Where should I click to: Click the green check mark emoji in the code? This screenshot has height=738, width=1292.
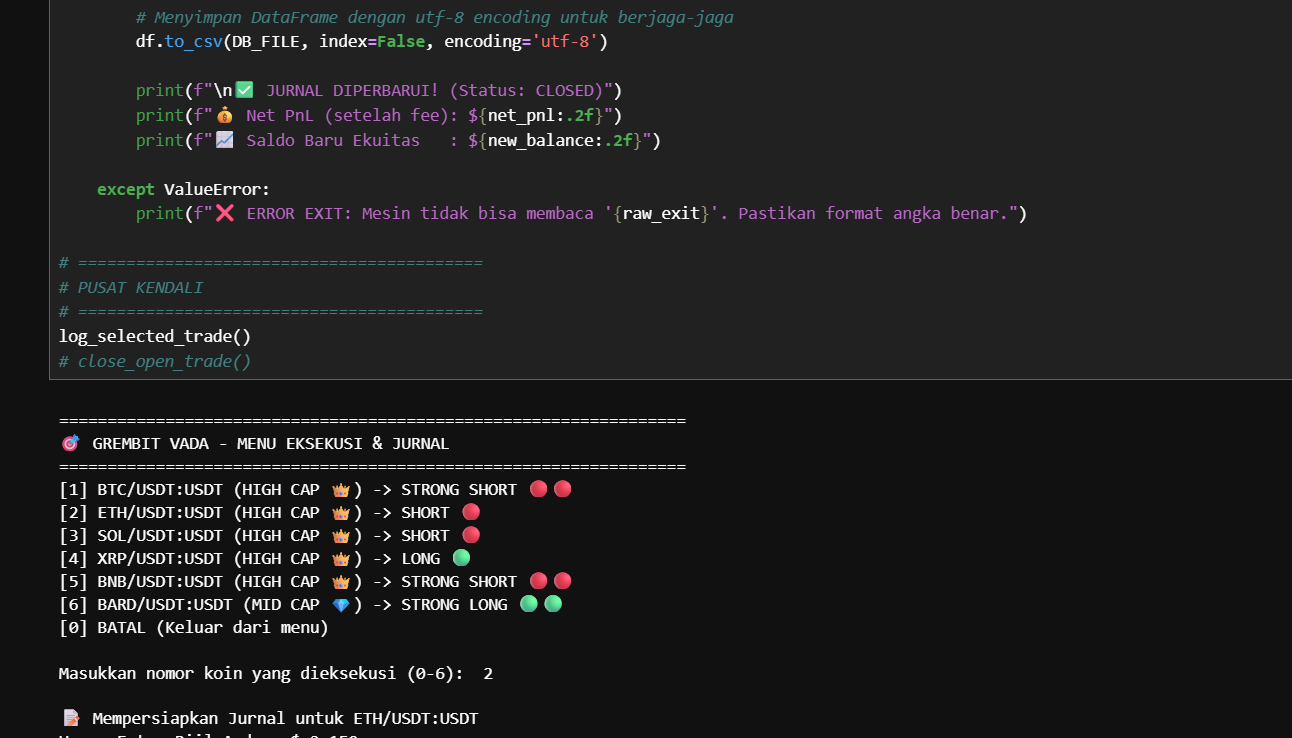pos(244,90)
